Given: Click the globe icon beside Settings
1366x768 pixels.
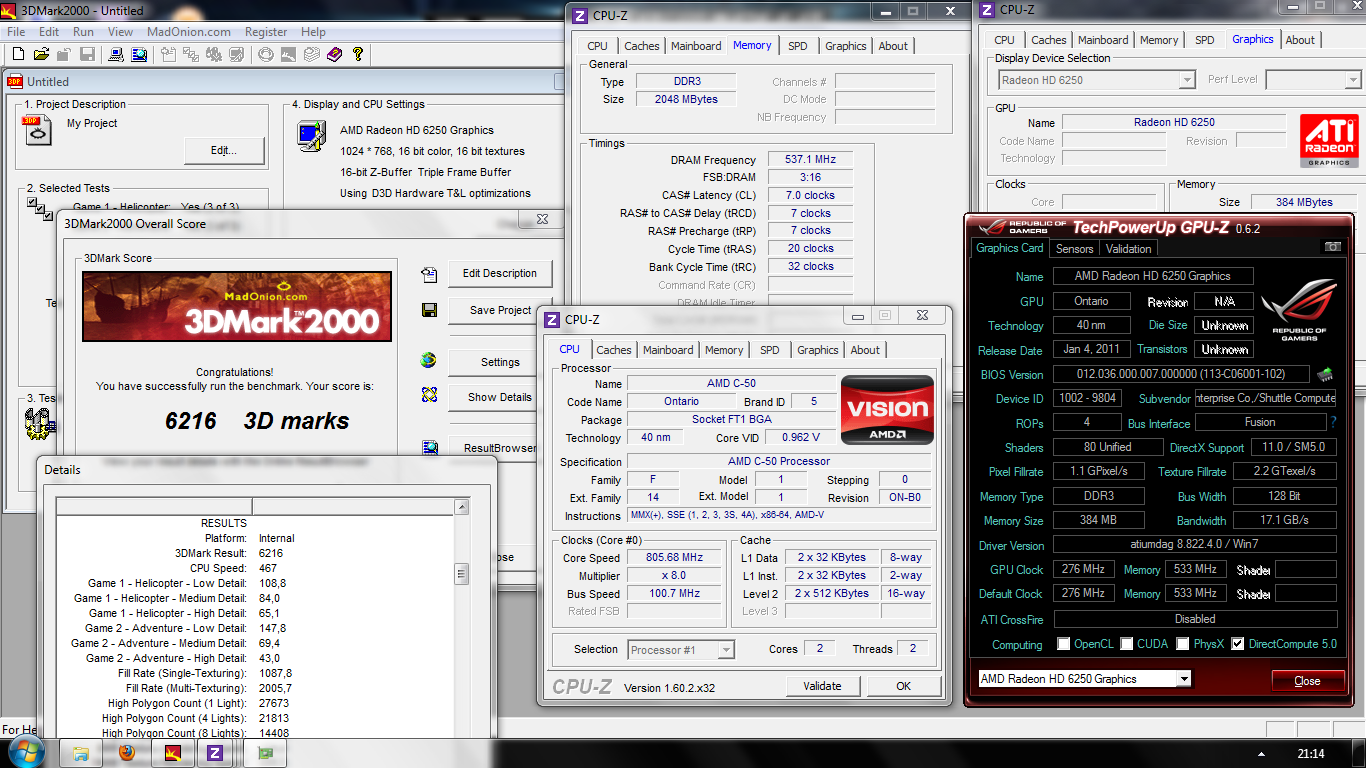Looking at the screenshot, I should point(429,361).
